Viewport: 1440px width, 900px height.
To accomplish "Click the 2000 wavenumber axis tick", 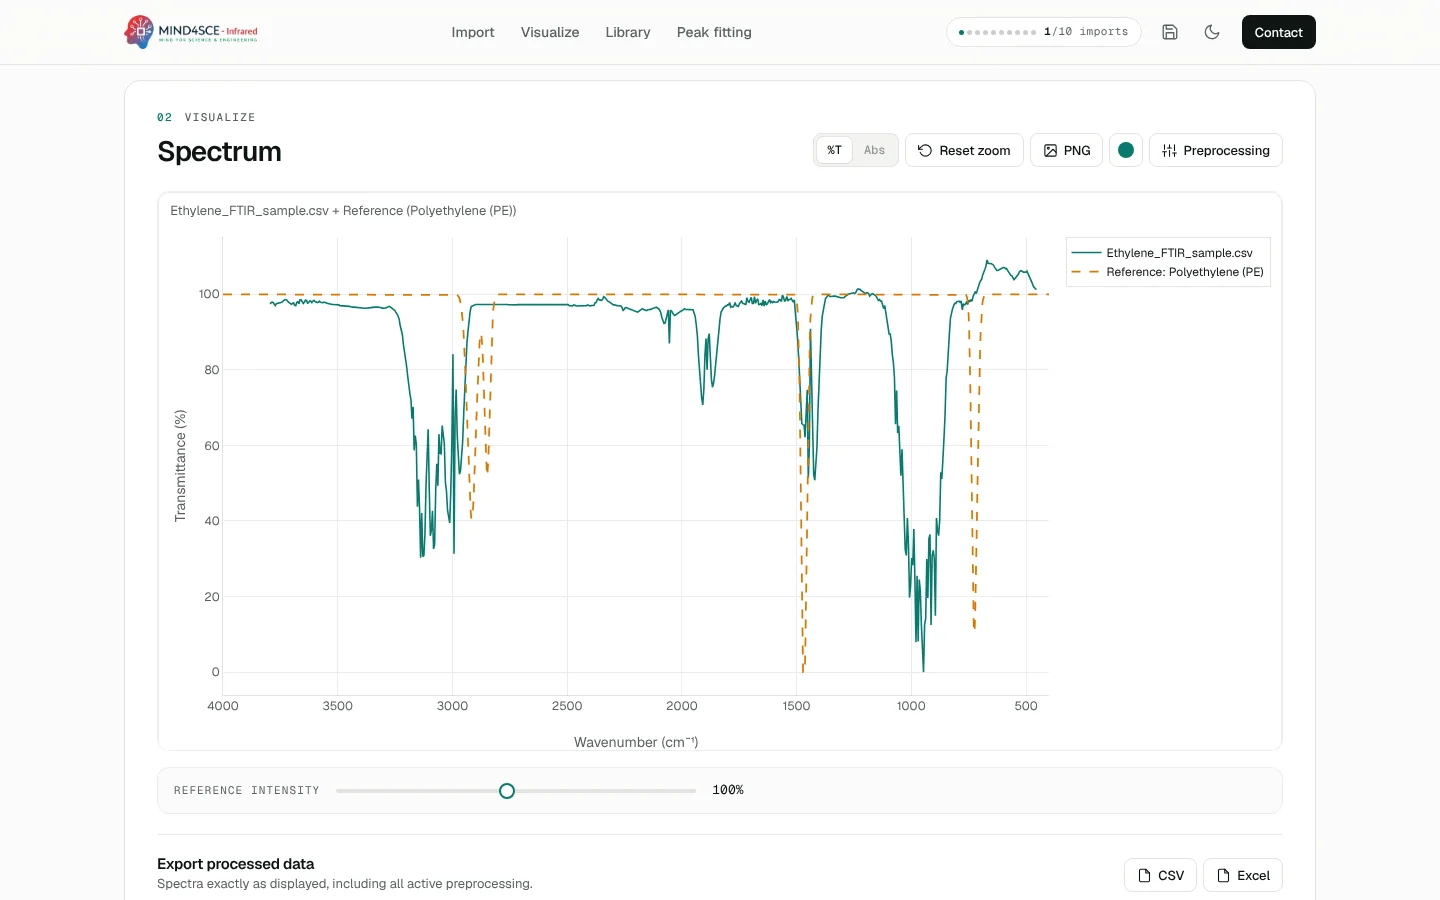I will pyautogui.click(x=682, y=706).
